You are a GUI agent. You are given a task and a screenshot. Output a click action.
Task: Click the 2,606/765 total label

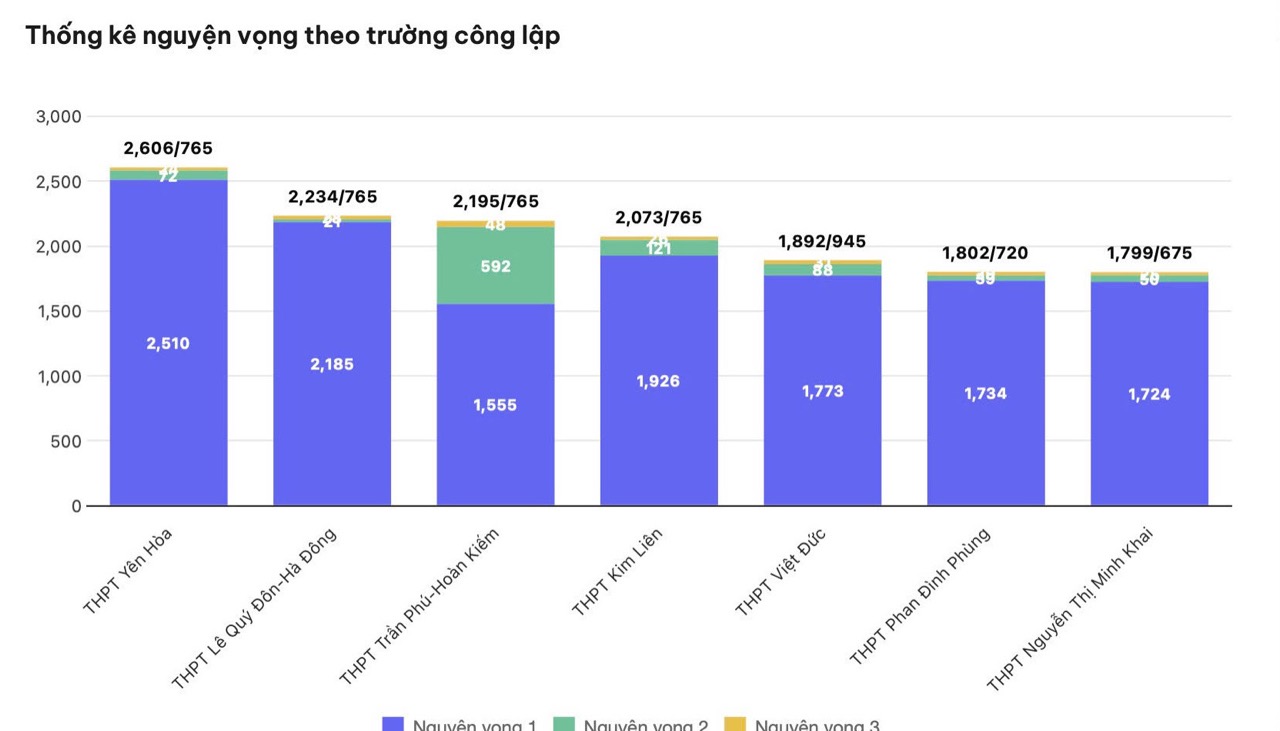168,149
